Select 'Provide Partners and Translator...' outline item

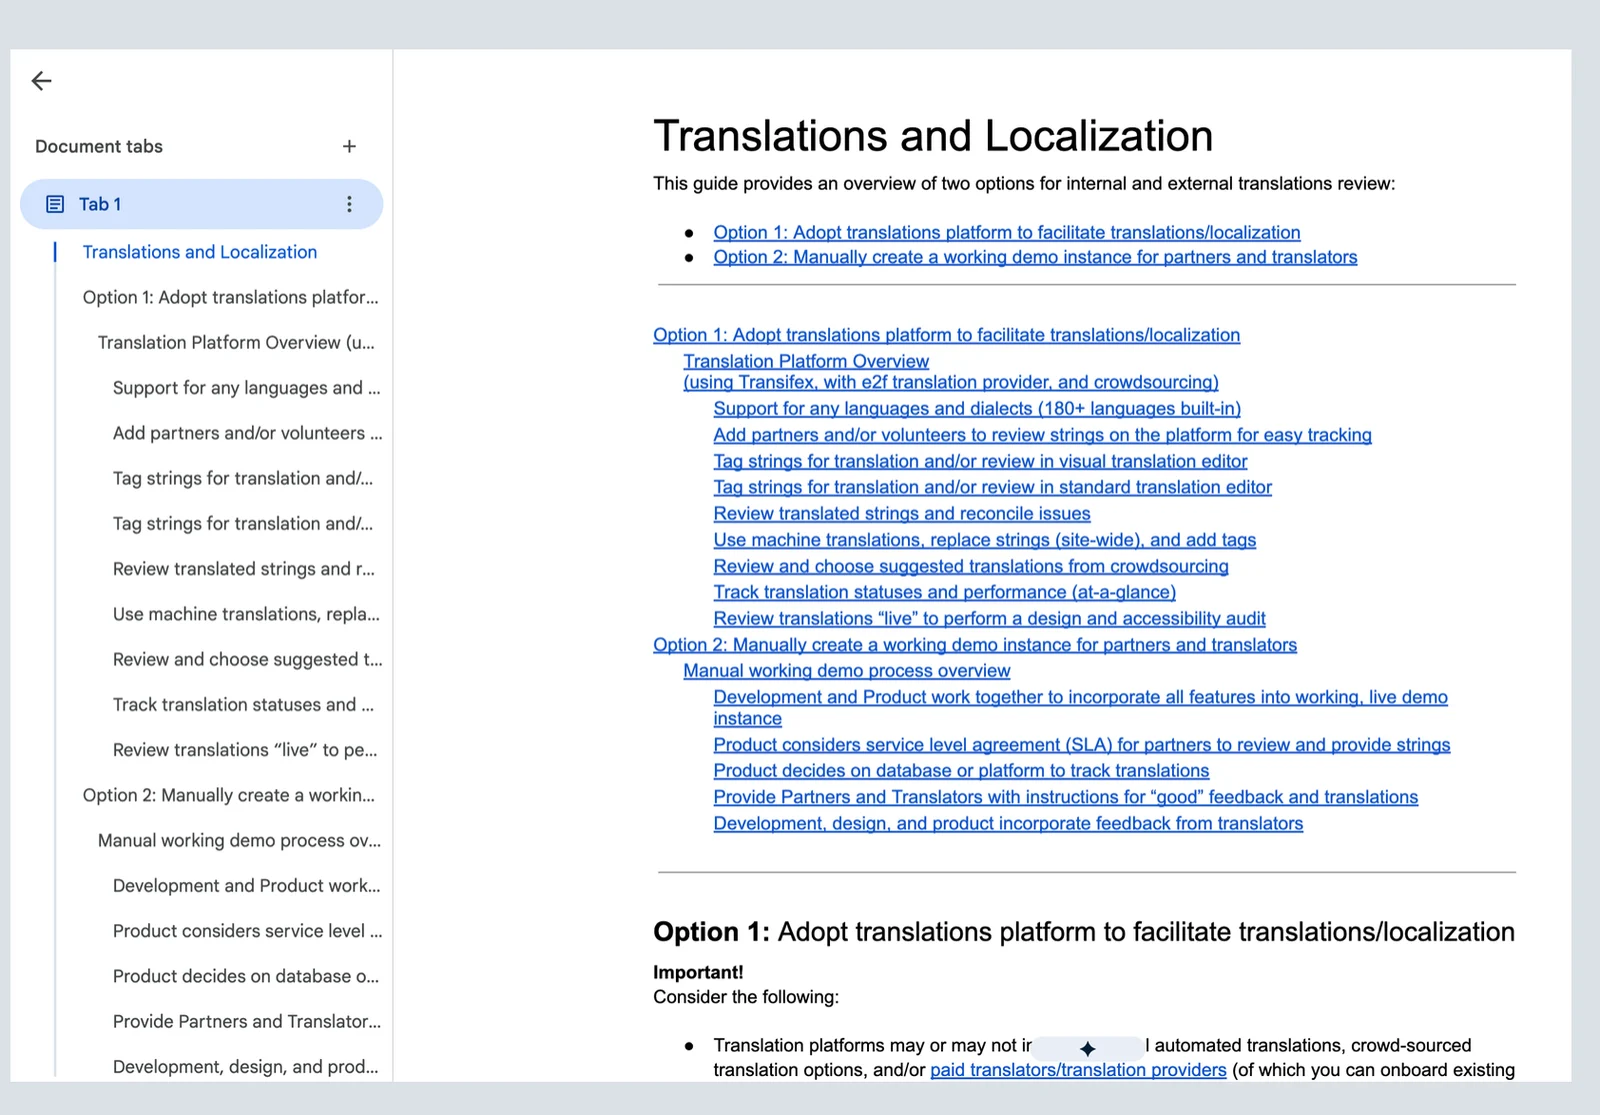point(246,1021)
